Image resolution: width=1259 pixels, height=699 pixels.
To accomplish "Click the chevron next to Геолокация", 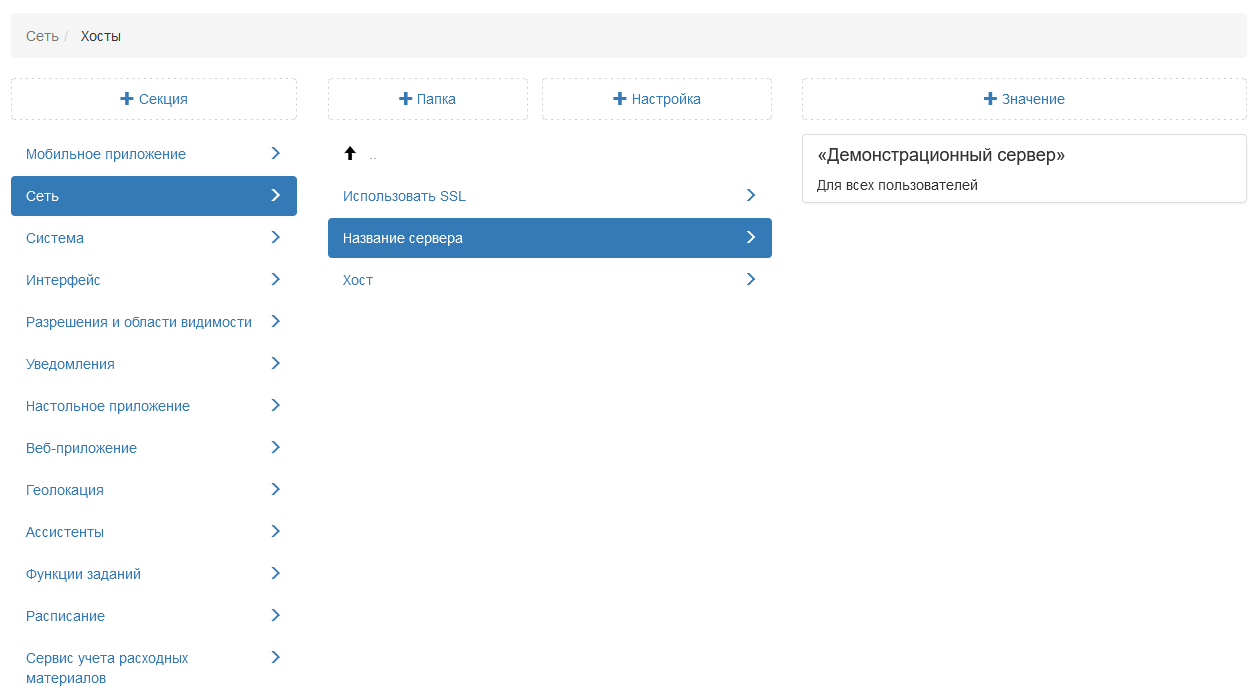I will tap(276, 490).
